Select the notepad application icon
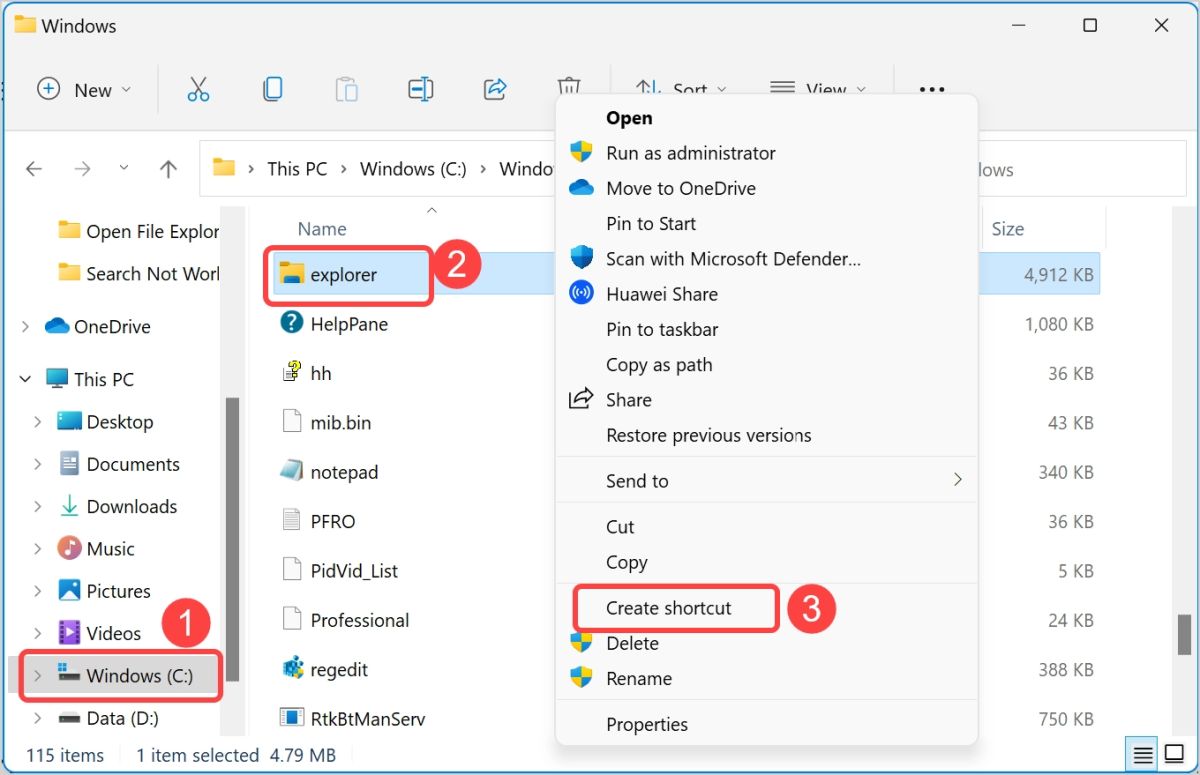The image size is (1200, 775). [292, 471]
